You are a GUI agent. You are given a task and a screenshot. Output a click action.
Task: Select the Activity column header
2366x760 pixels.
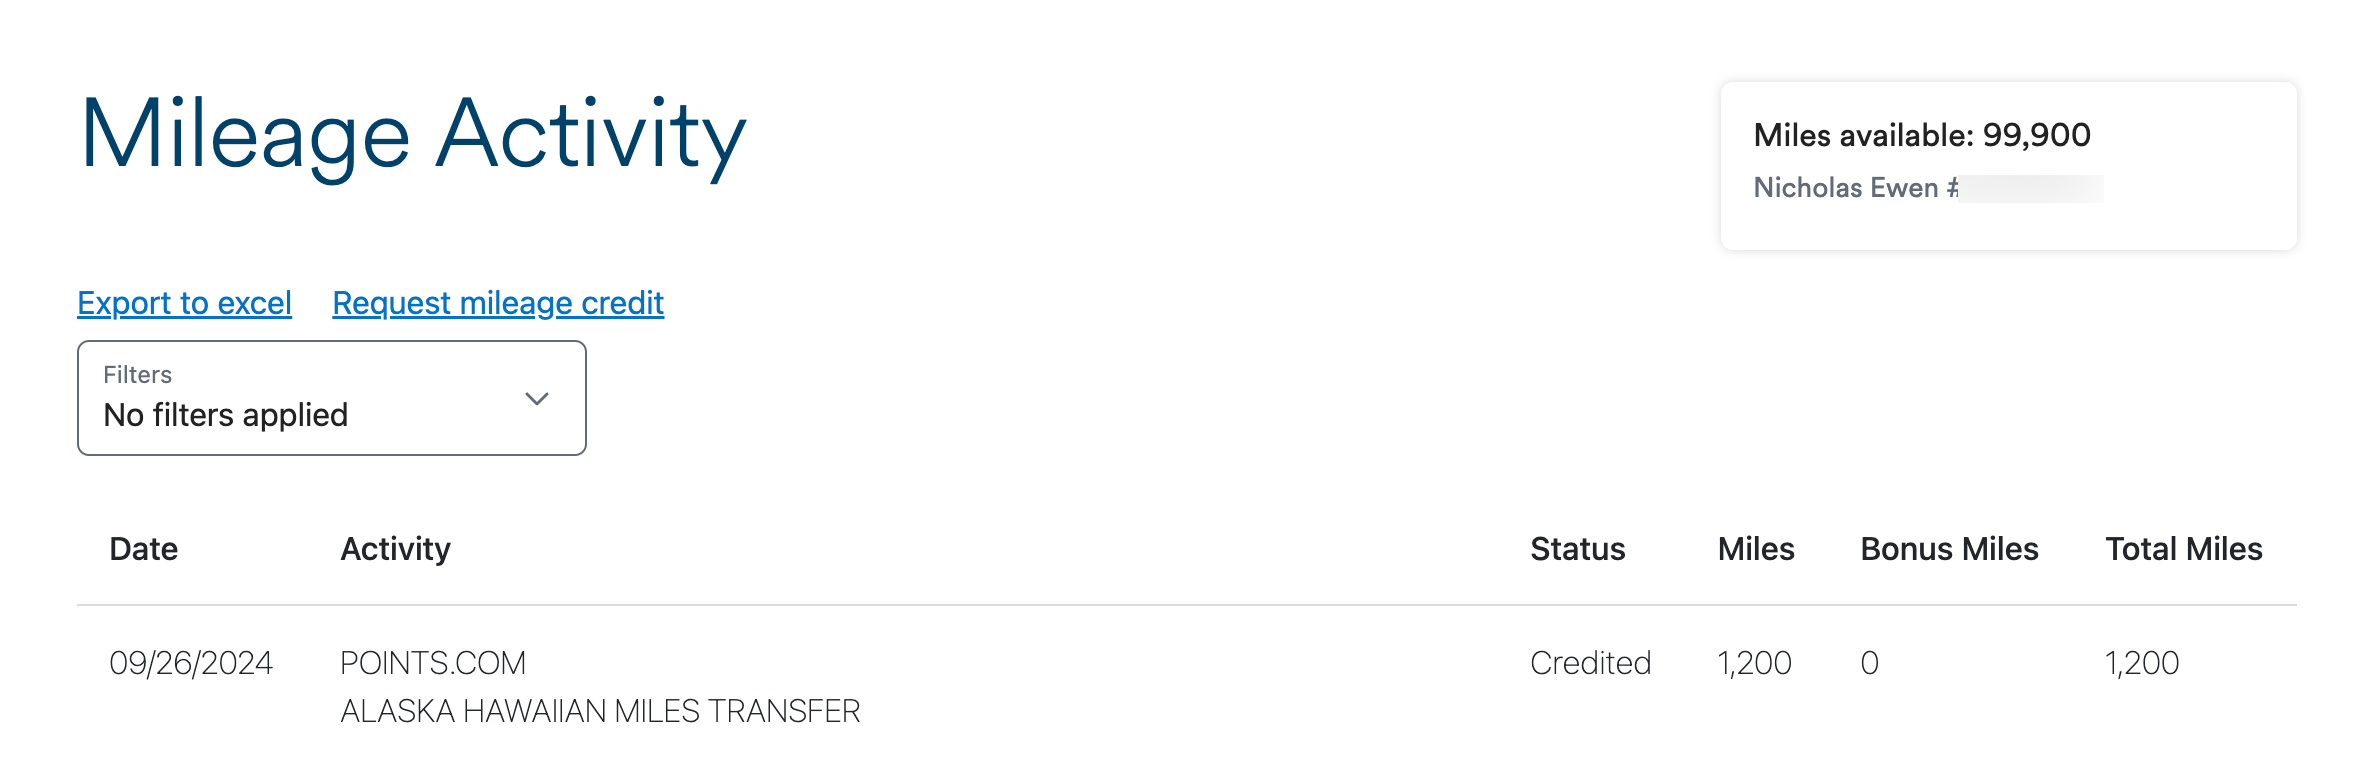pos(396,549)
